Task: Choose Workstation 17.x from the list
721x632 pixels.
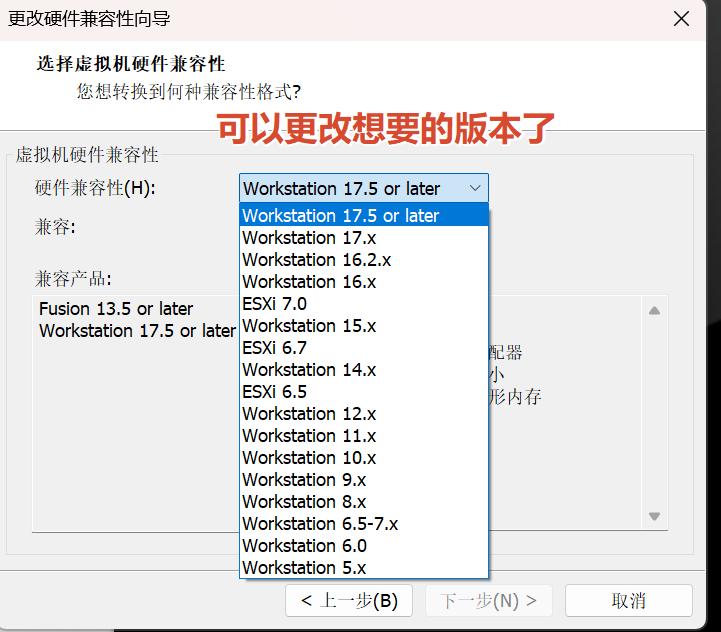Action: 364,238
